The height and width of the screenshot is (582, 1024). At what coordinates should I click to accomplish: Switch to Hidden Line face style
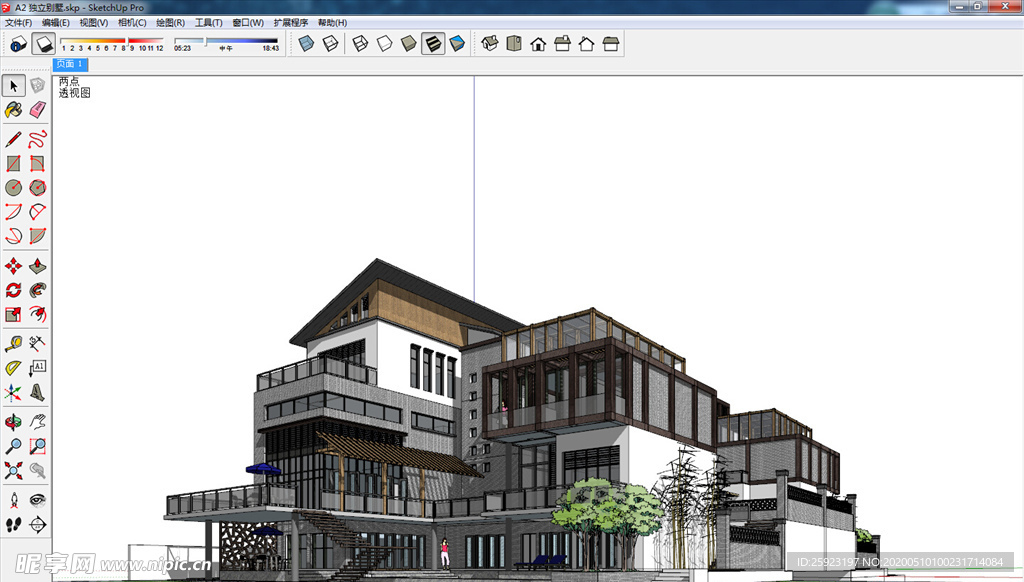[x=385, y=44]
